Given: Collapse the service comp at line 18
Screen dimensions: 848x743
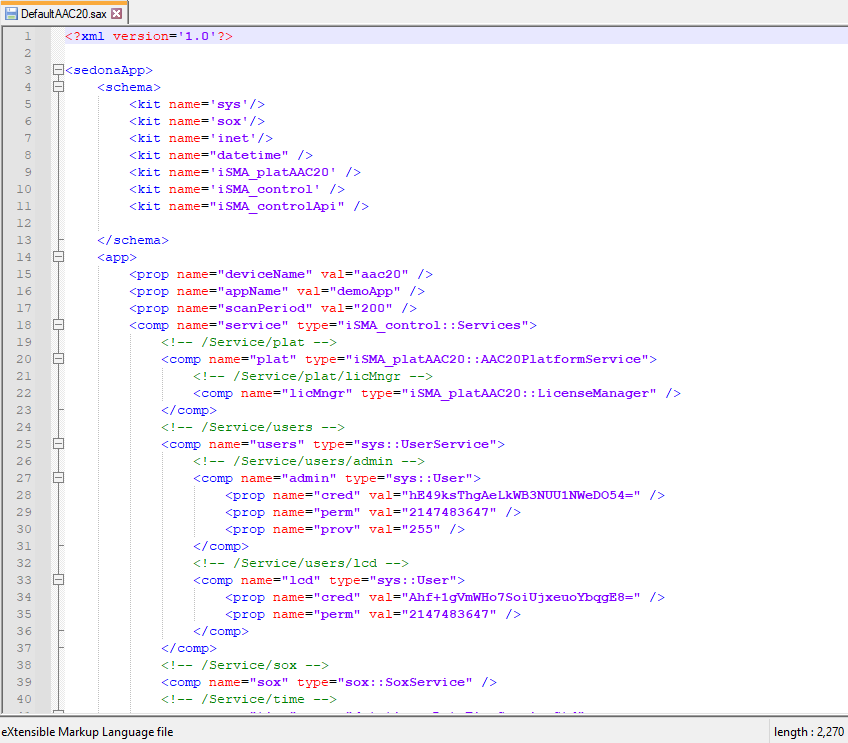Looking at the screenshot, I should (58, 325).
